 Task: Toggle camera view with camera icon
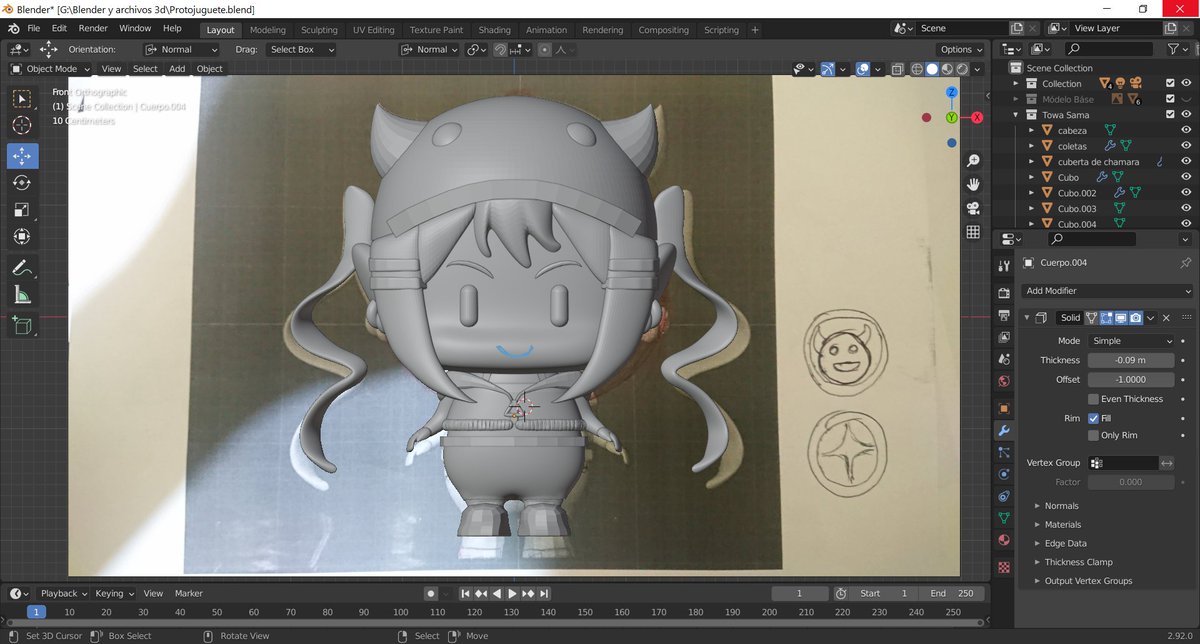(x=972, y=209)
